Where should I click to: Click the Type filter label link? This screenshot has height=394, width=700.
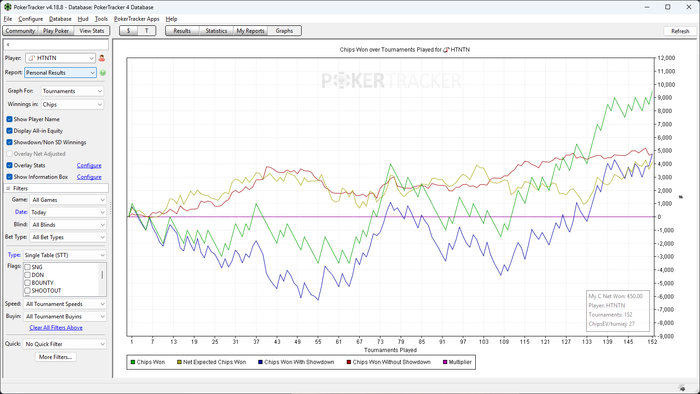[x=14, y=255]
